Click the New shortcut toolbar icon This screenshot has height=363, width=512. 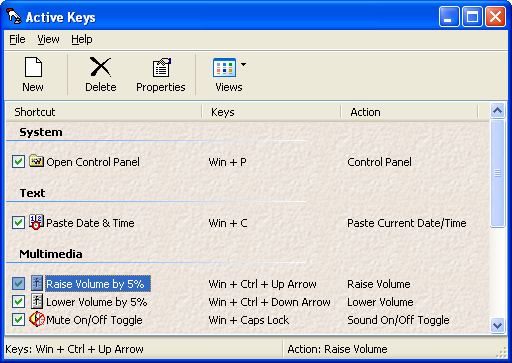pos(33,67)
